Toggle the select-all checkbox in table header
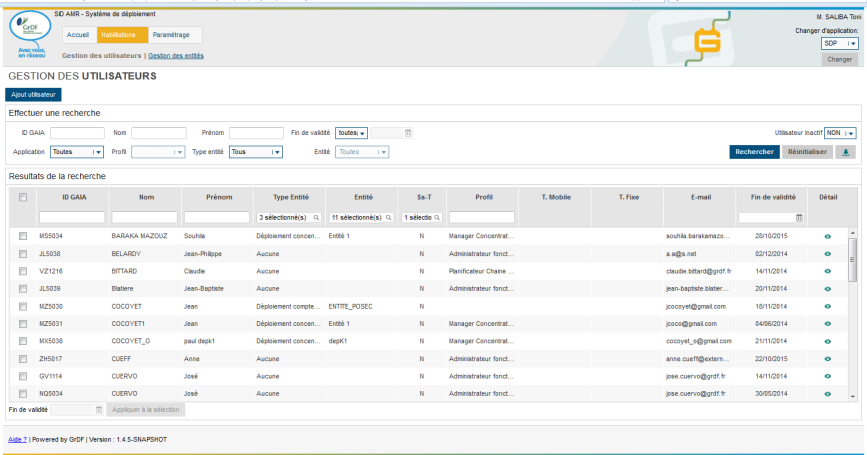Viewport: 867px width, 455px height. [23, 197]
